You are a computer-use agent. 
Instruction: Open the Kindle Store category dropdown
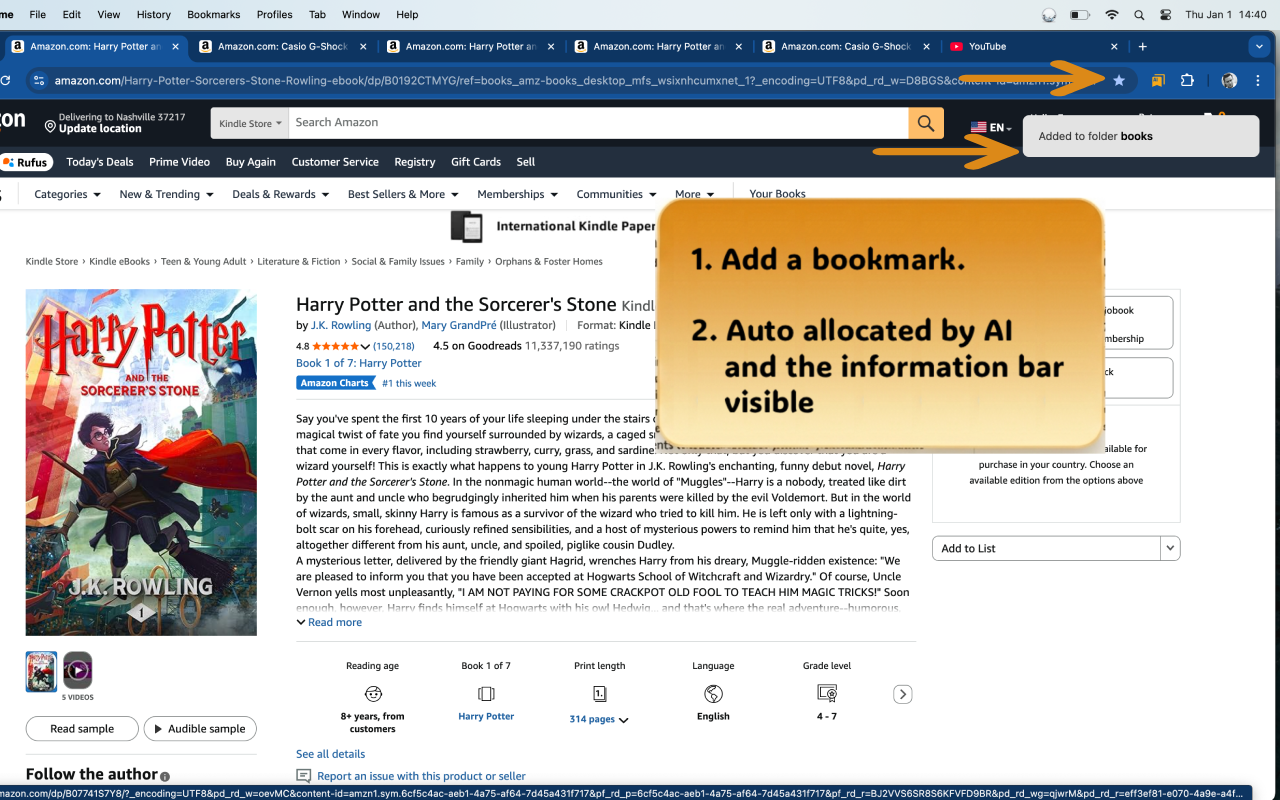(249, 123)
